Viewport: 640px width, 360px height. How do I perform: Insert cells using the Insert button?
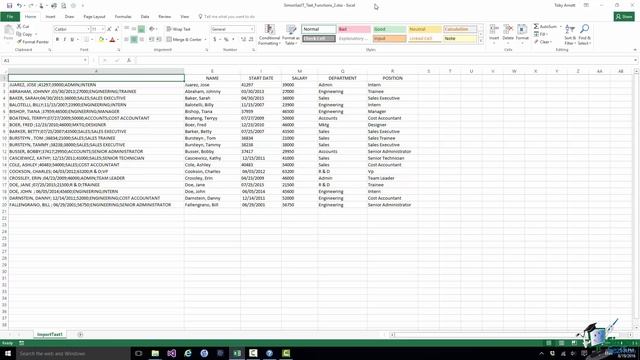click(494, 33)
